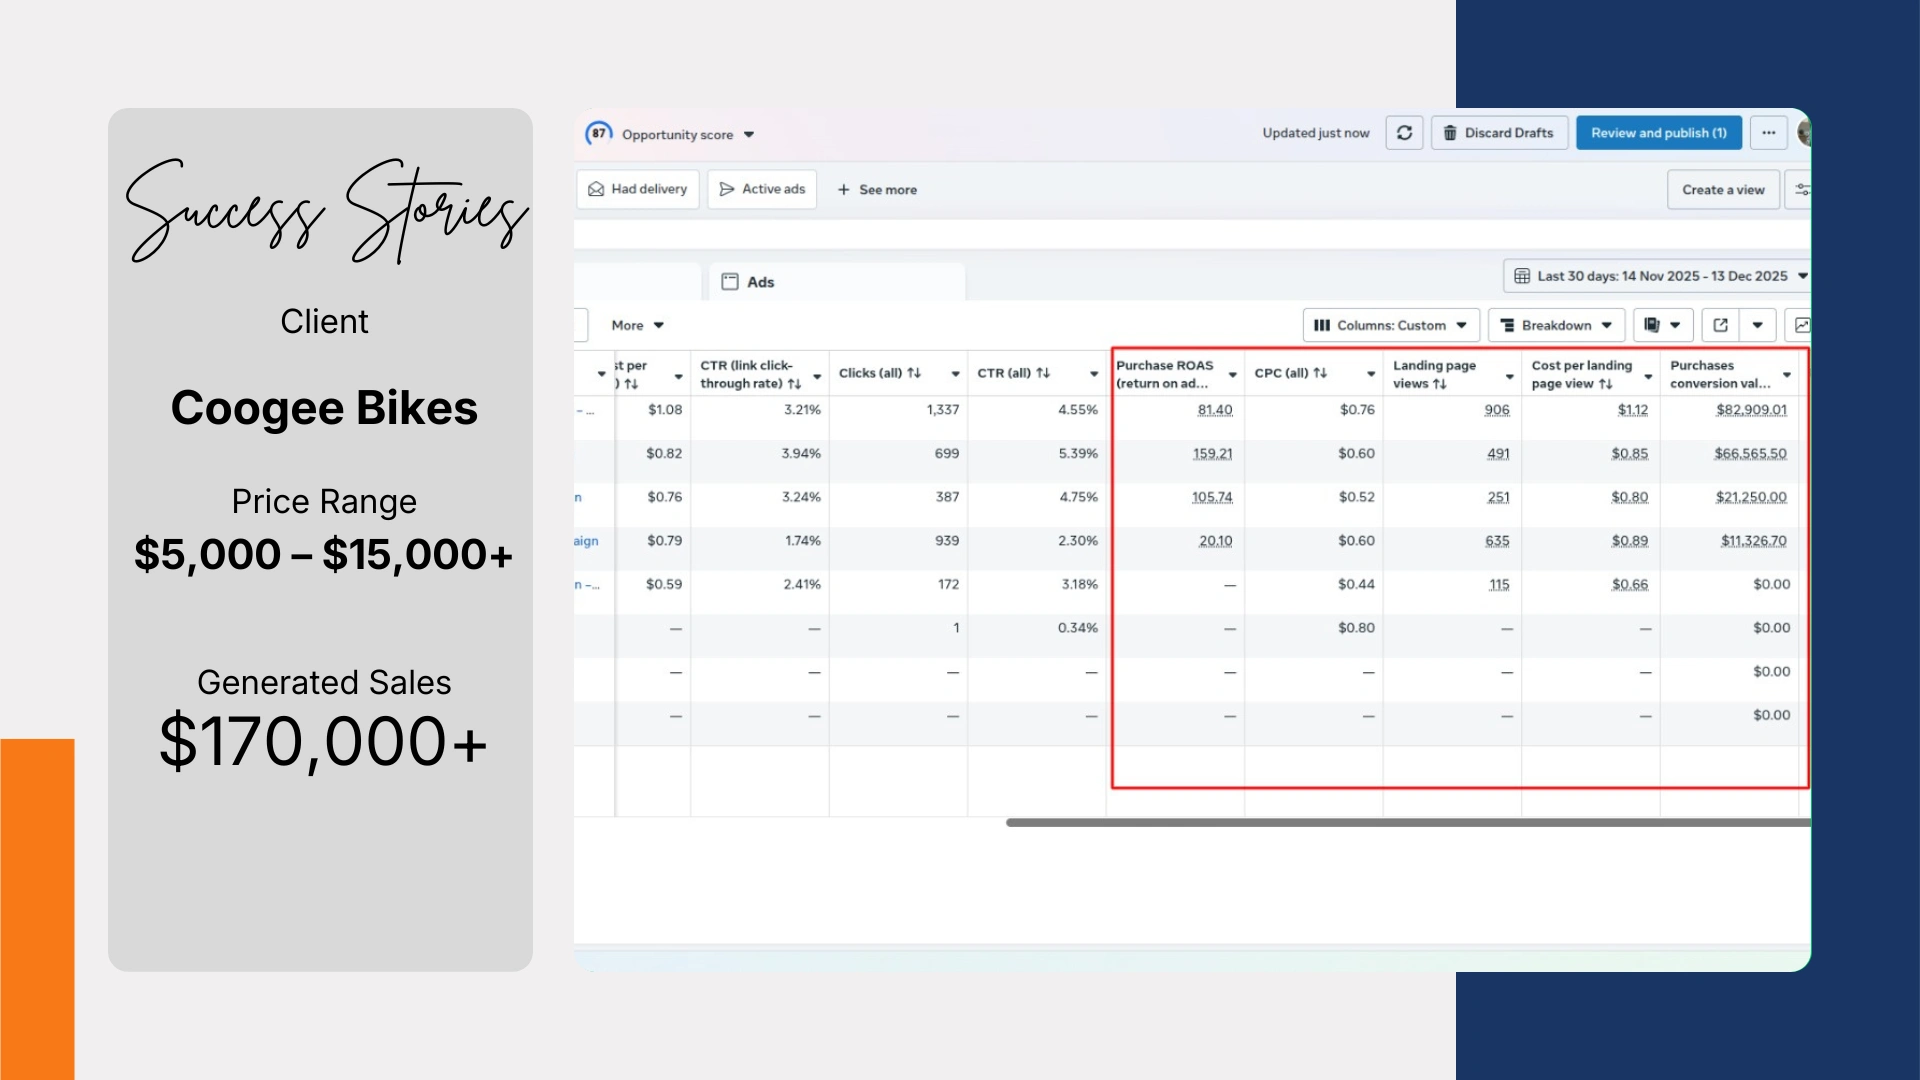The height and width of the screenshot is (1080, 1920).
Task: Click Review and publish (1)
Action: [x=1659, y=133]
